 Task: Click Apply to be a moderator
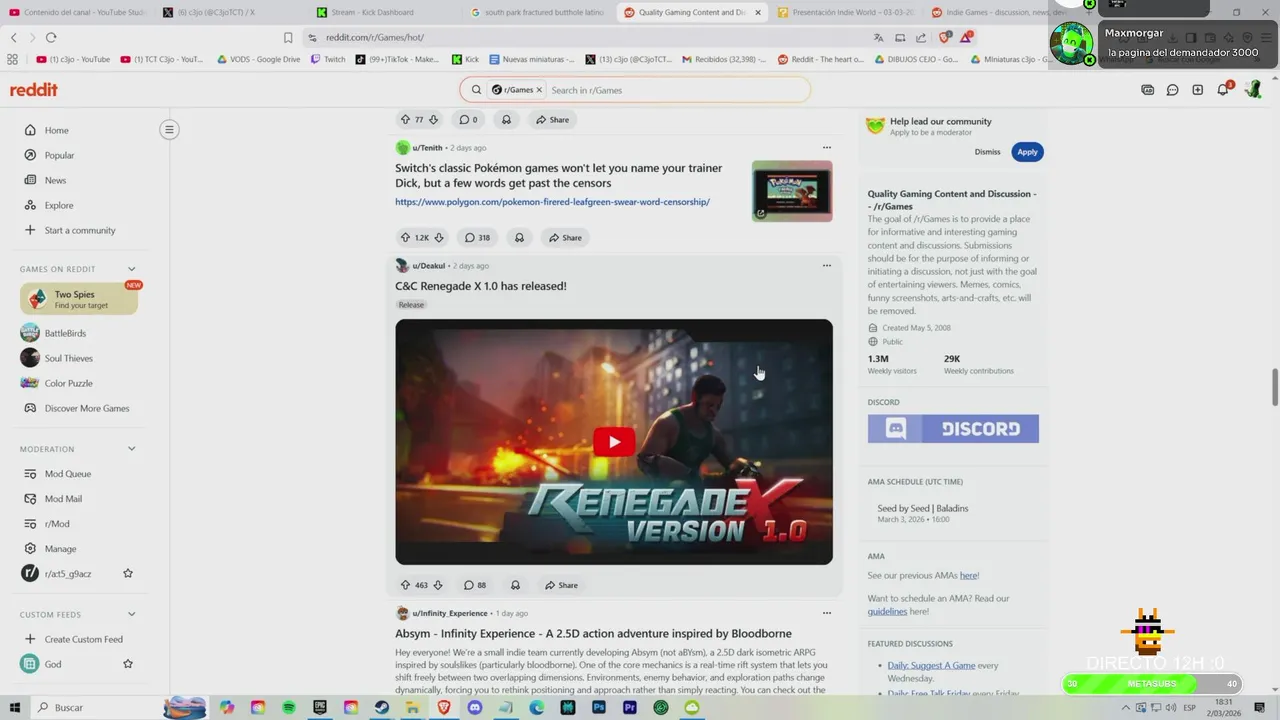click(x=1027, y=152)
